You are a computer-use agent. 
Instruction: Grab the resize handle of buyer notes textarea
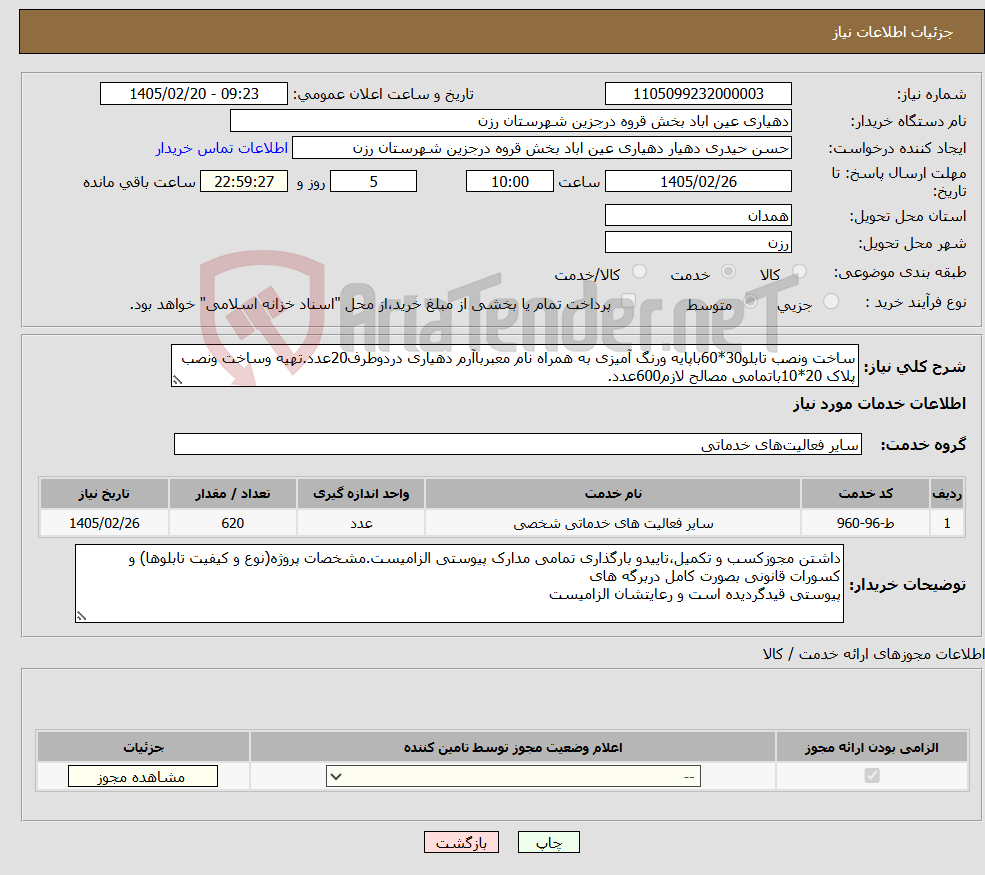pos(81,616)
